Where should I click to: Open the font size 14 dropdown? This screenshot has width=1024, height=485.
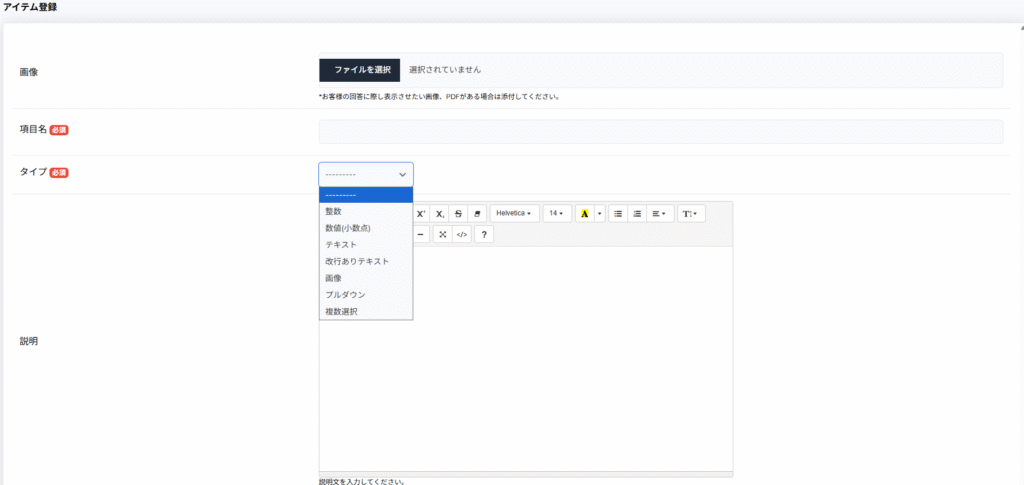pyautogui.click(x=557, y=214)
